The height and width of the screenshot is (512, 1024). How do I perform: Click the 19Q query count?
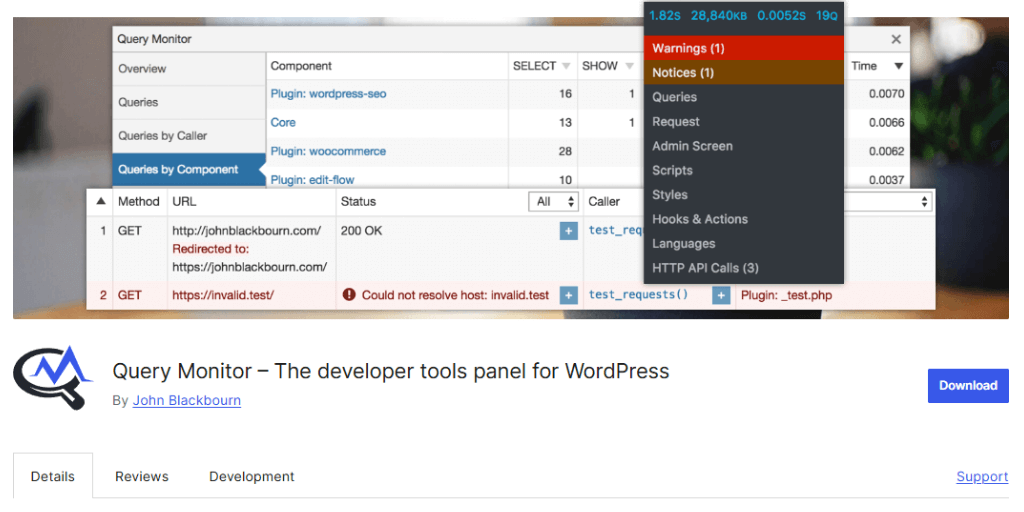pyautogui.click(x=827, y=15)
